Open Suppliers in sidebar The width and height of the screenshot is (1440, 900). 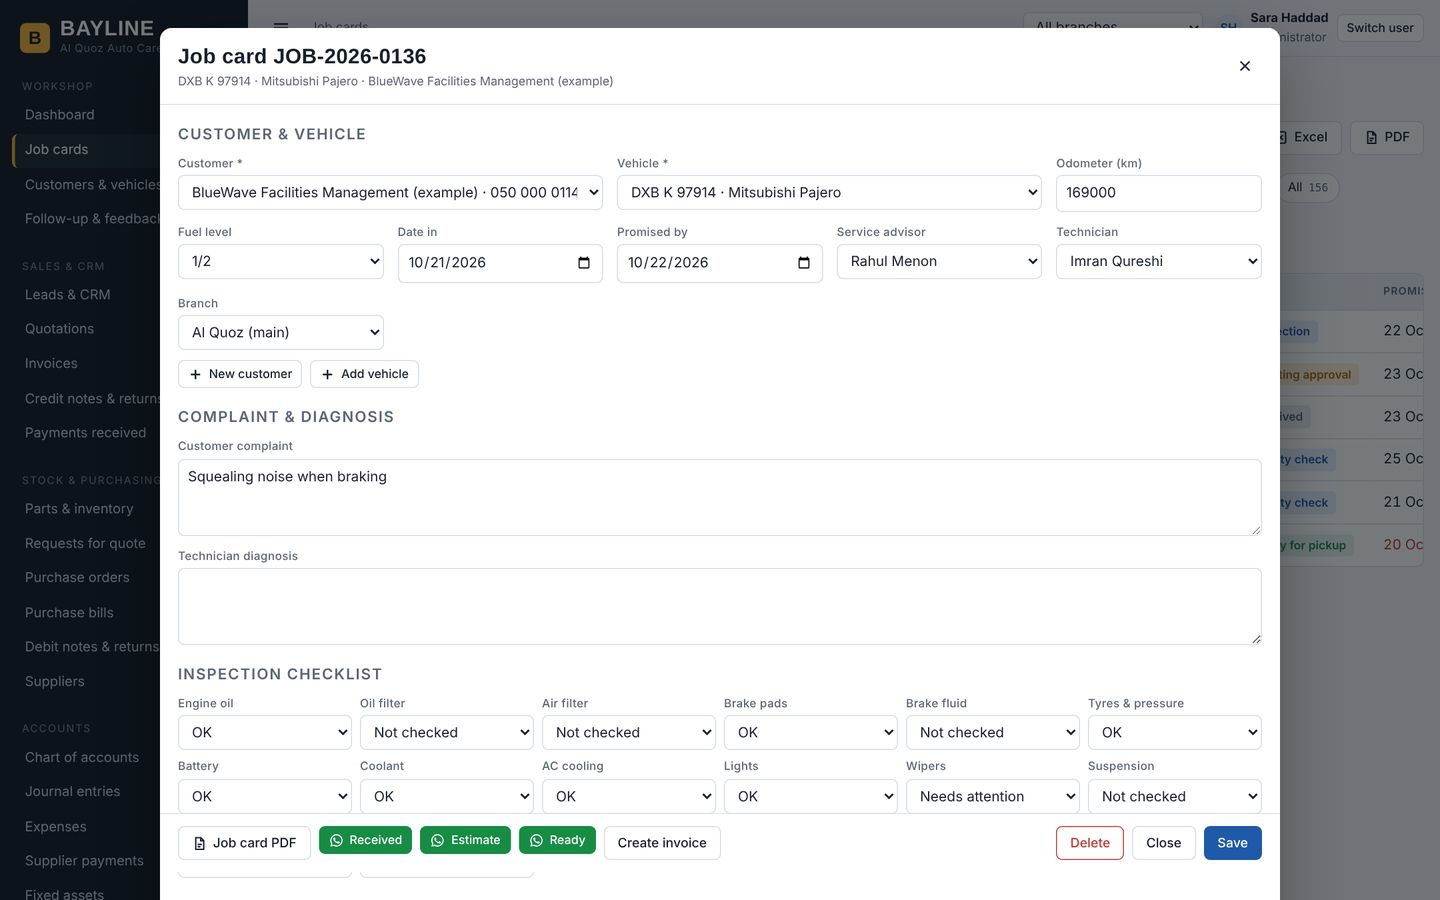click(x=55, y=682)
